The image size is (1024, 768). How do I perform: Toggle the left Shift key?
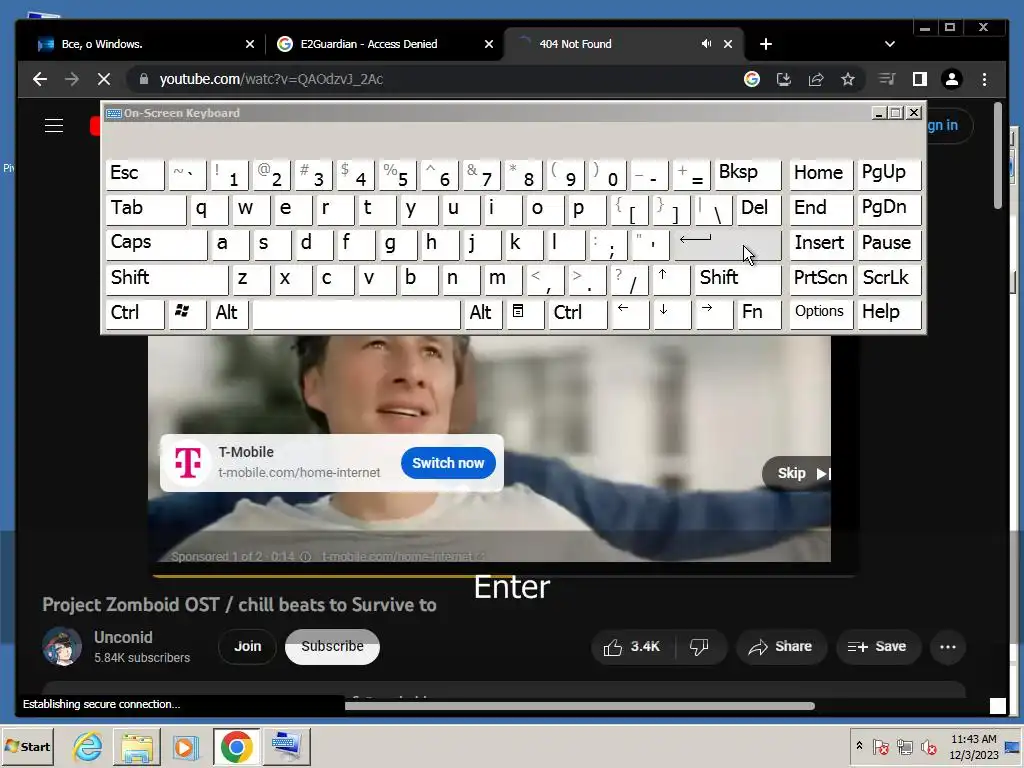(x=167, y=279)
